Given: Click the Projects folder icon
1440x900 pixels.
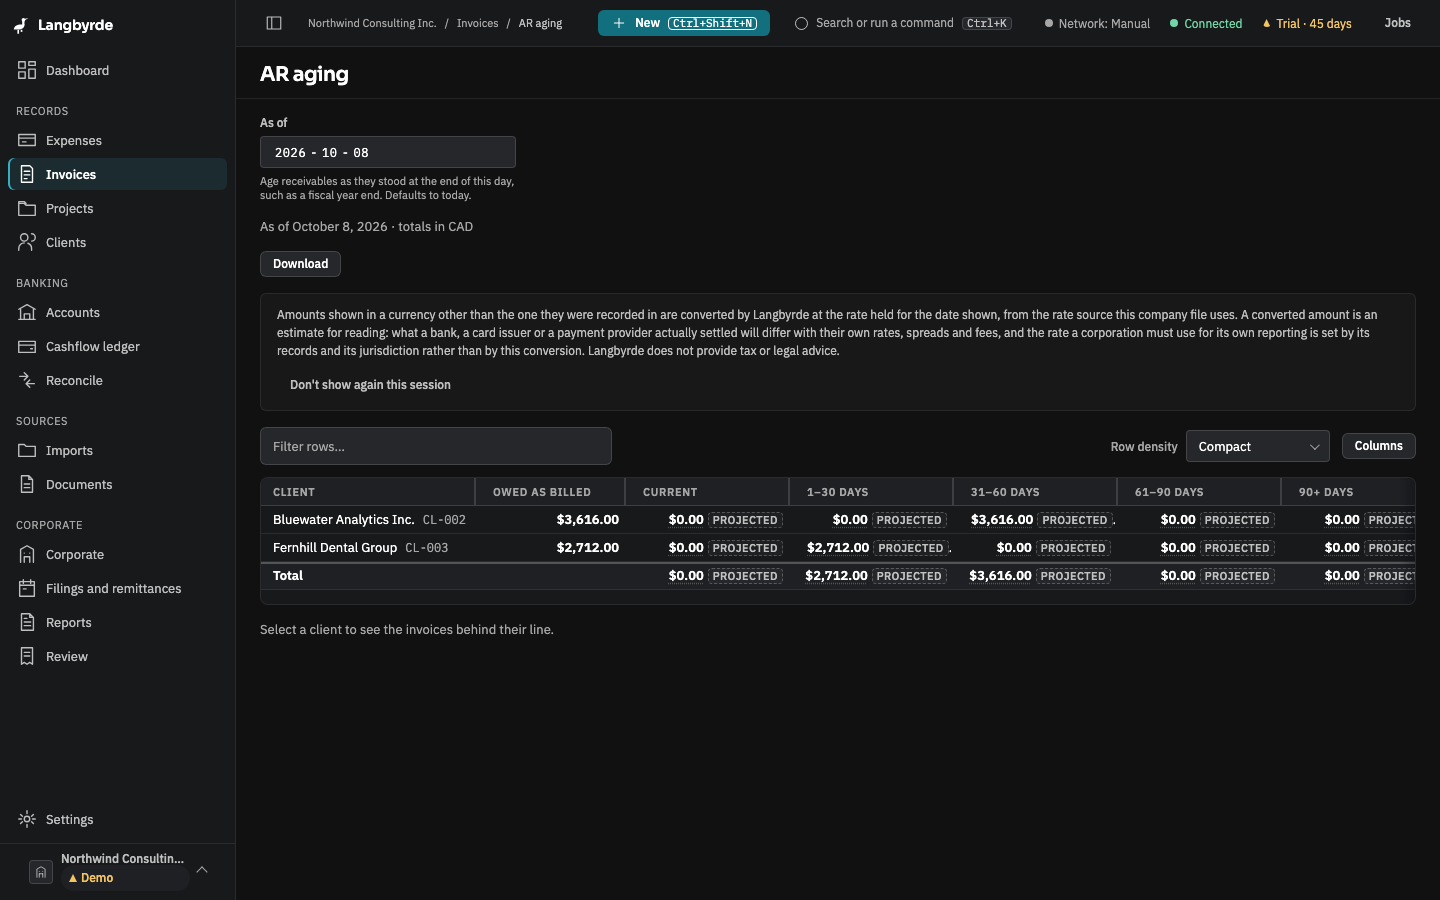Looking at the screenshot, I should (27, 208).
